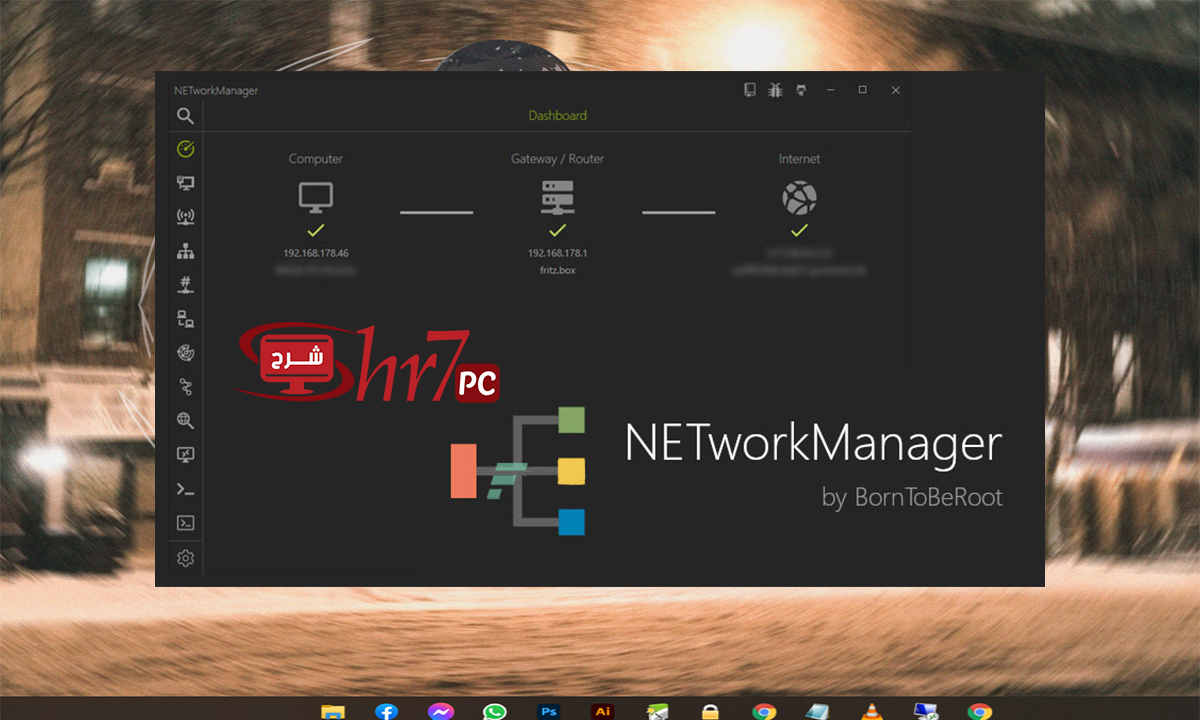Viewport: 1200px width, 720px height.
Task: Click the Gateway / Router server icon
Action: click(557, 197)
